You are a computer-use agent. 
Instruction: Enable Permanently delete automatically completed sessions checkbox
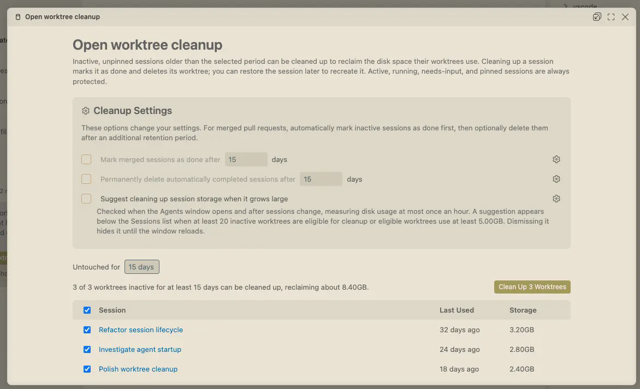click(x=86, y=179)
